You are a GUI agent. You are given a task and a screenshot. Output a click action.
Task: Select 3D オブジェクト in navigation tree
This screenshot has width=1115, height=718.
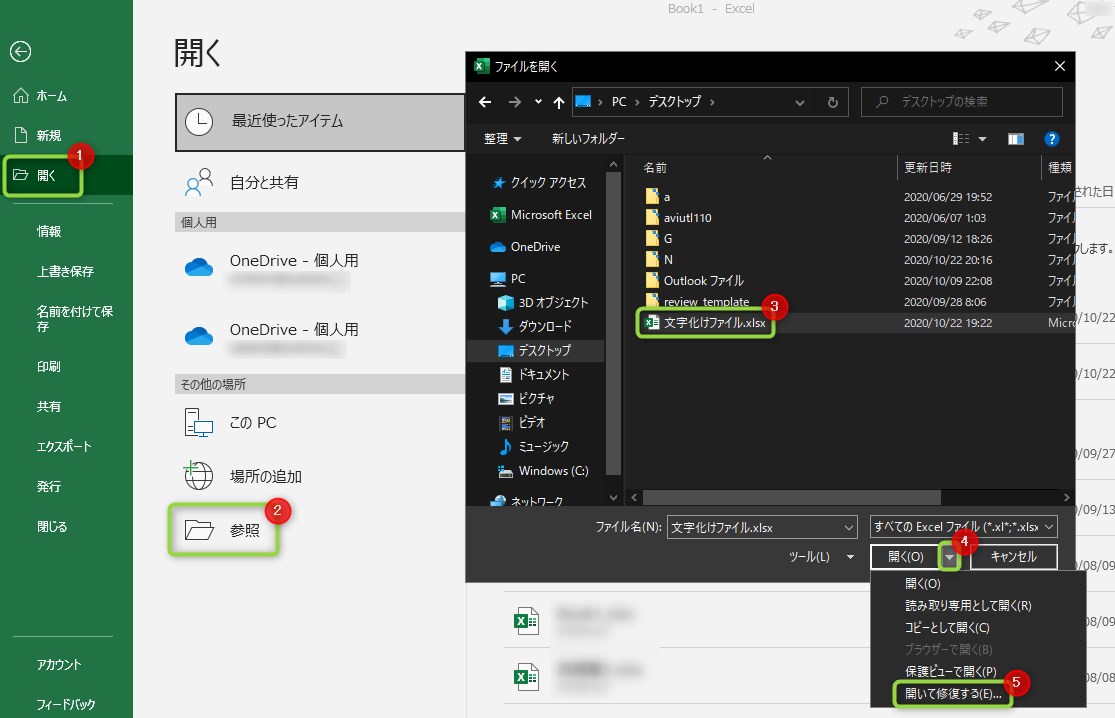point(544,302)
